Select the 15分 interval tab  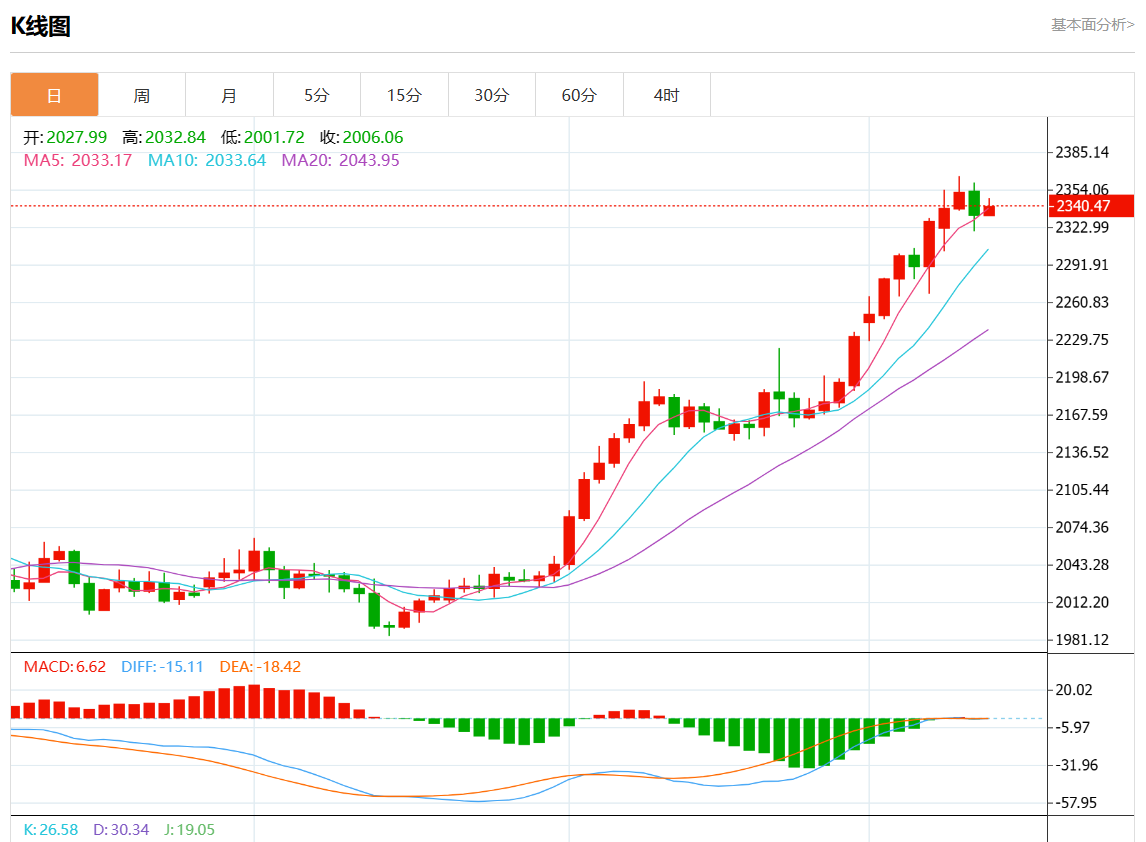(x=404, y=95)
